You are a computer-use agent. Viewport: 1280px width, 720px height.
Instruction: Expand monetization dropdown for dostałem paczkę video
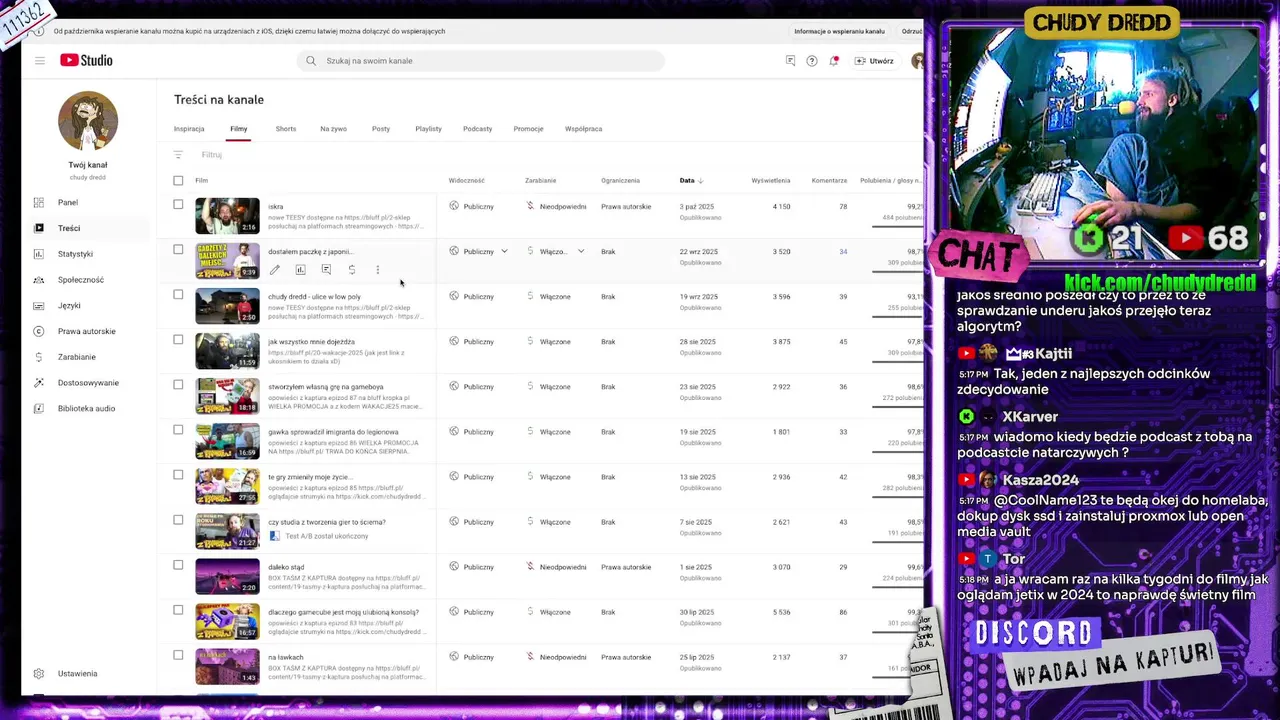[580, 252]
